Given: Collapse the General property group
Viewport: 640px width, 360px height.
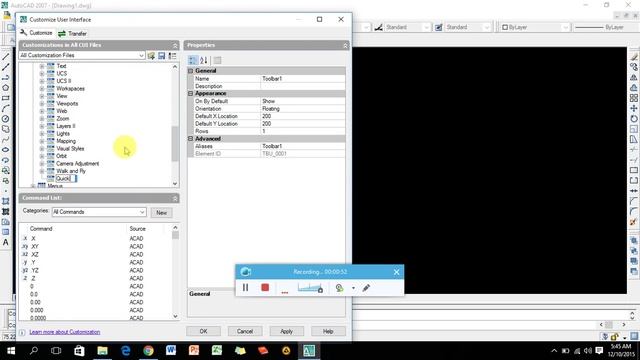Looking at the screenshot, I should click(191, 71).
